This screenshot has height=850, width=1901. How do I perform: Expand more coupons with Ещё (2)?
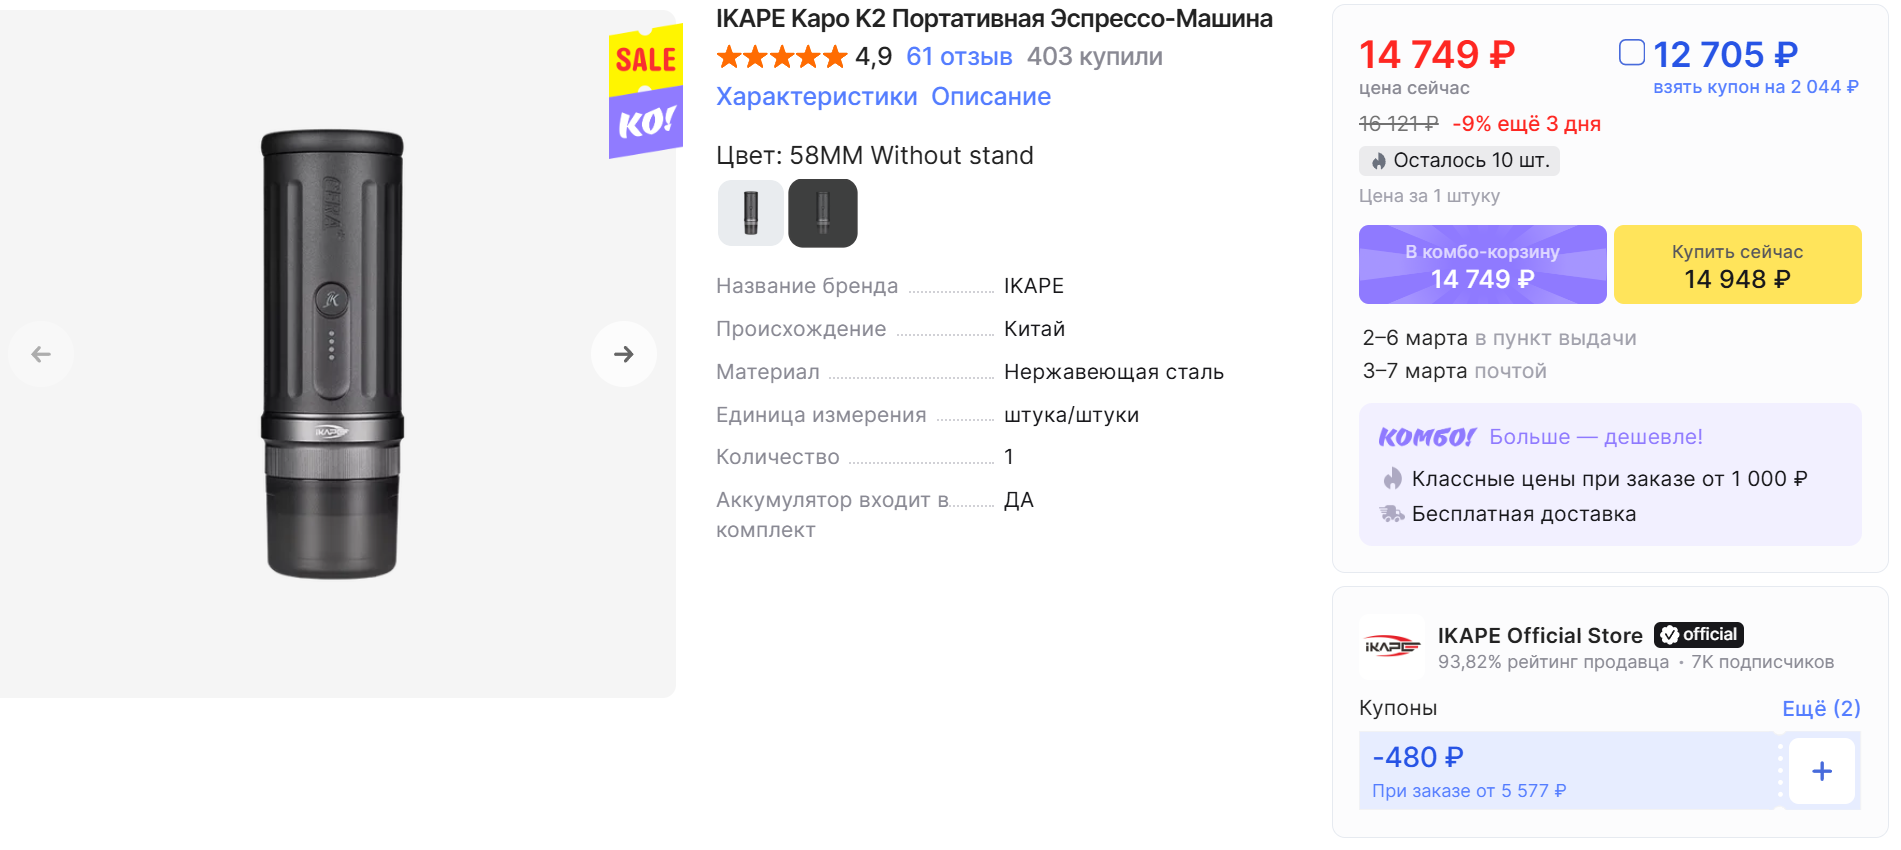click(x=1821, y=708)
